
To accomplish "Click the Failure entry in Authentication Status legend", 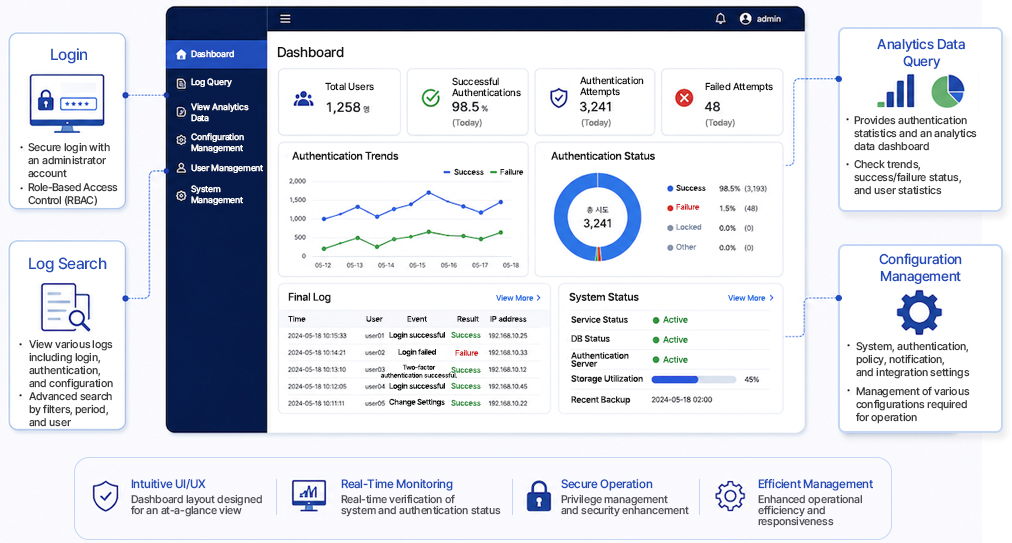I will [x=683, y=207].
